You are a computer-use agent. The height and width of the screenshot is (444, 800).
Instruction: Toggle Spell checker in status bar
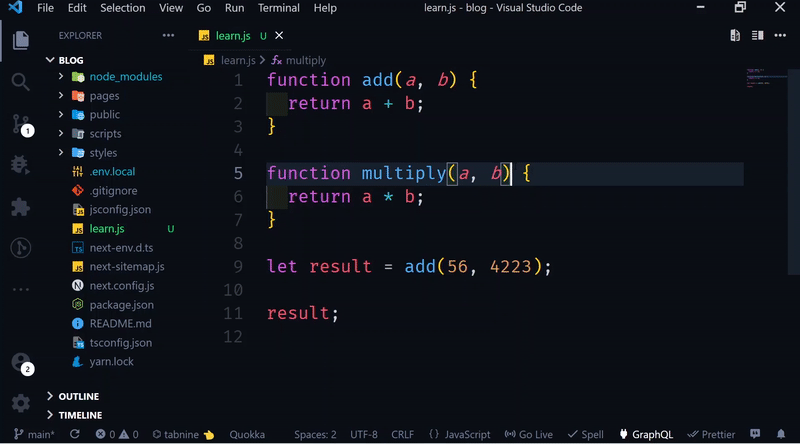point(585,434)
